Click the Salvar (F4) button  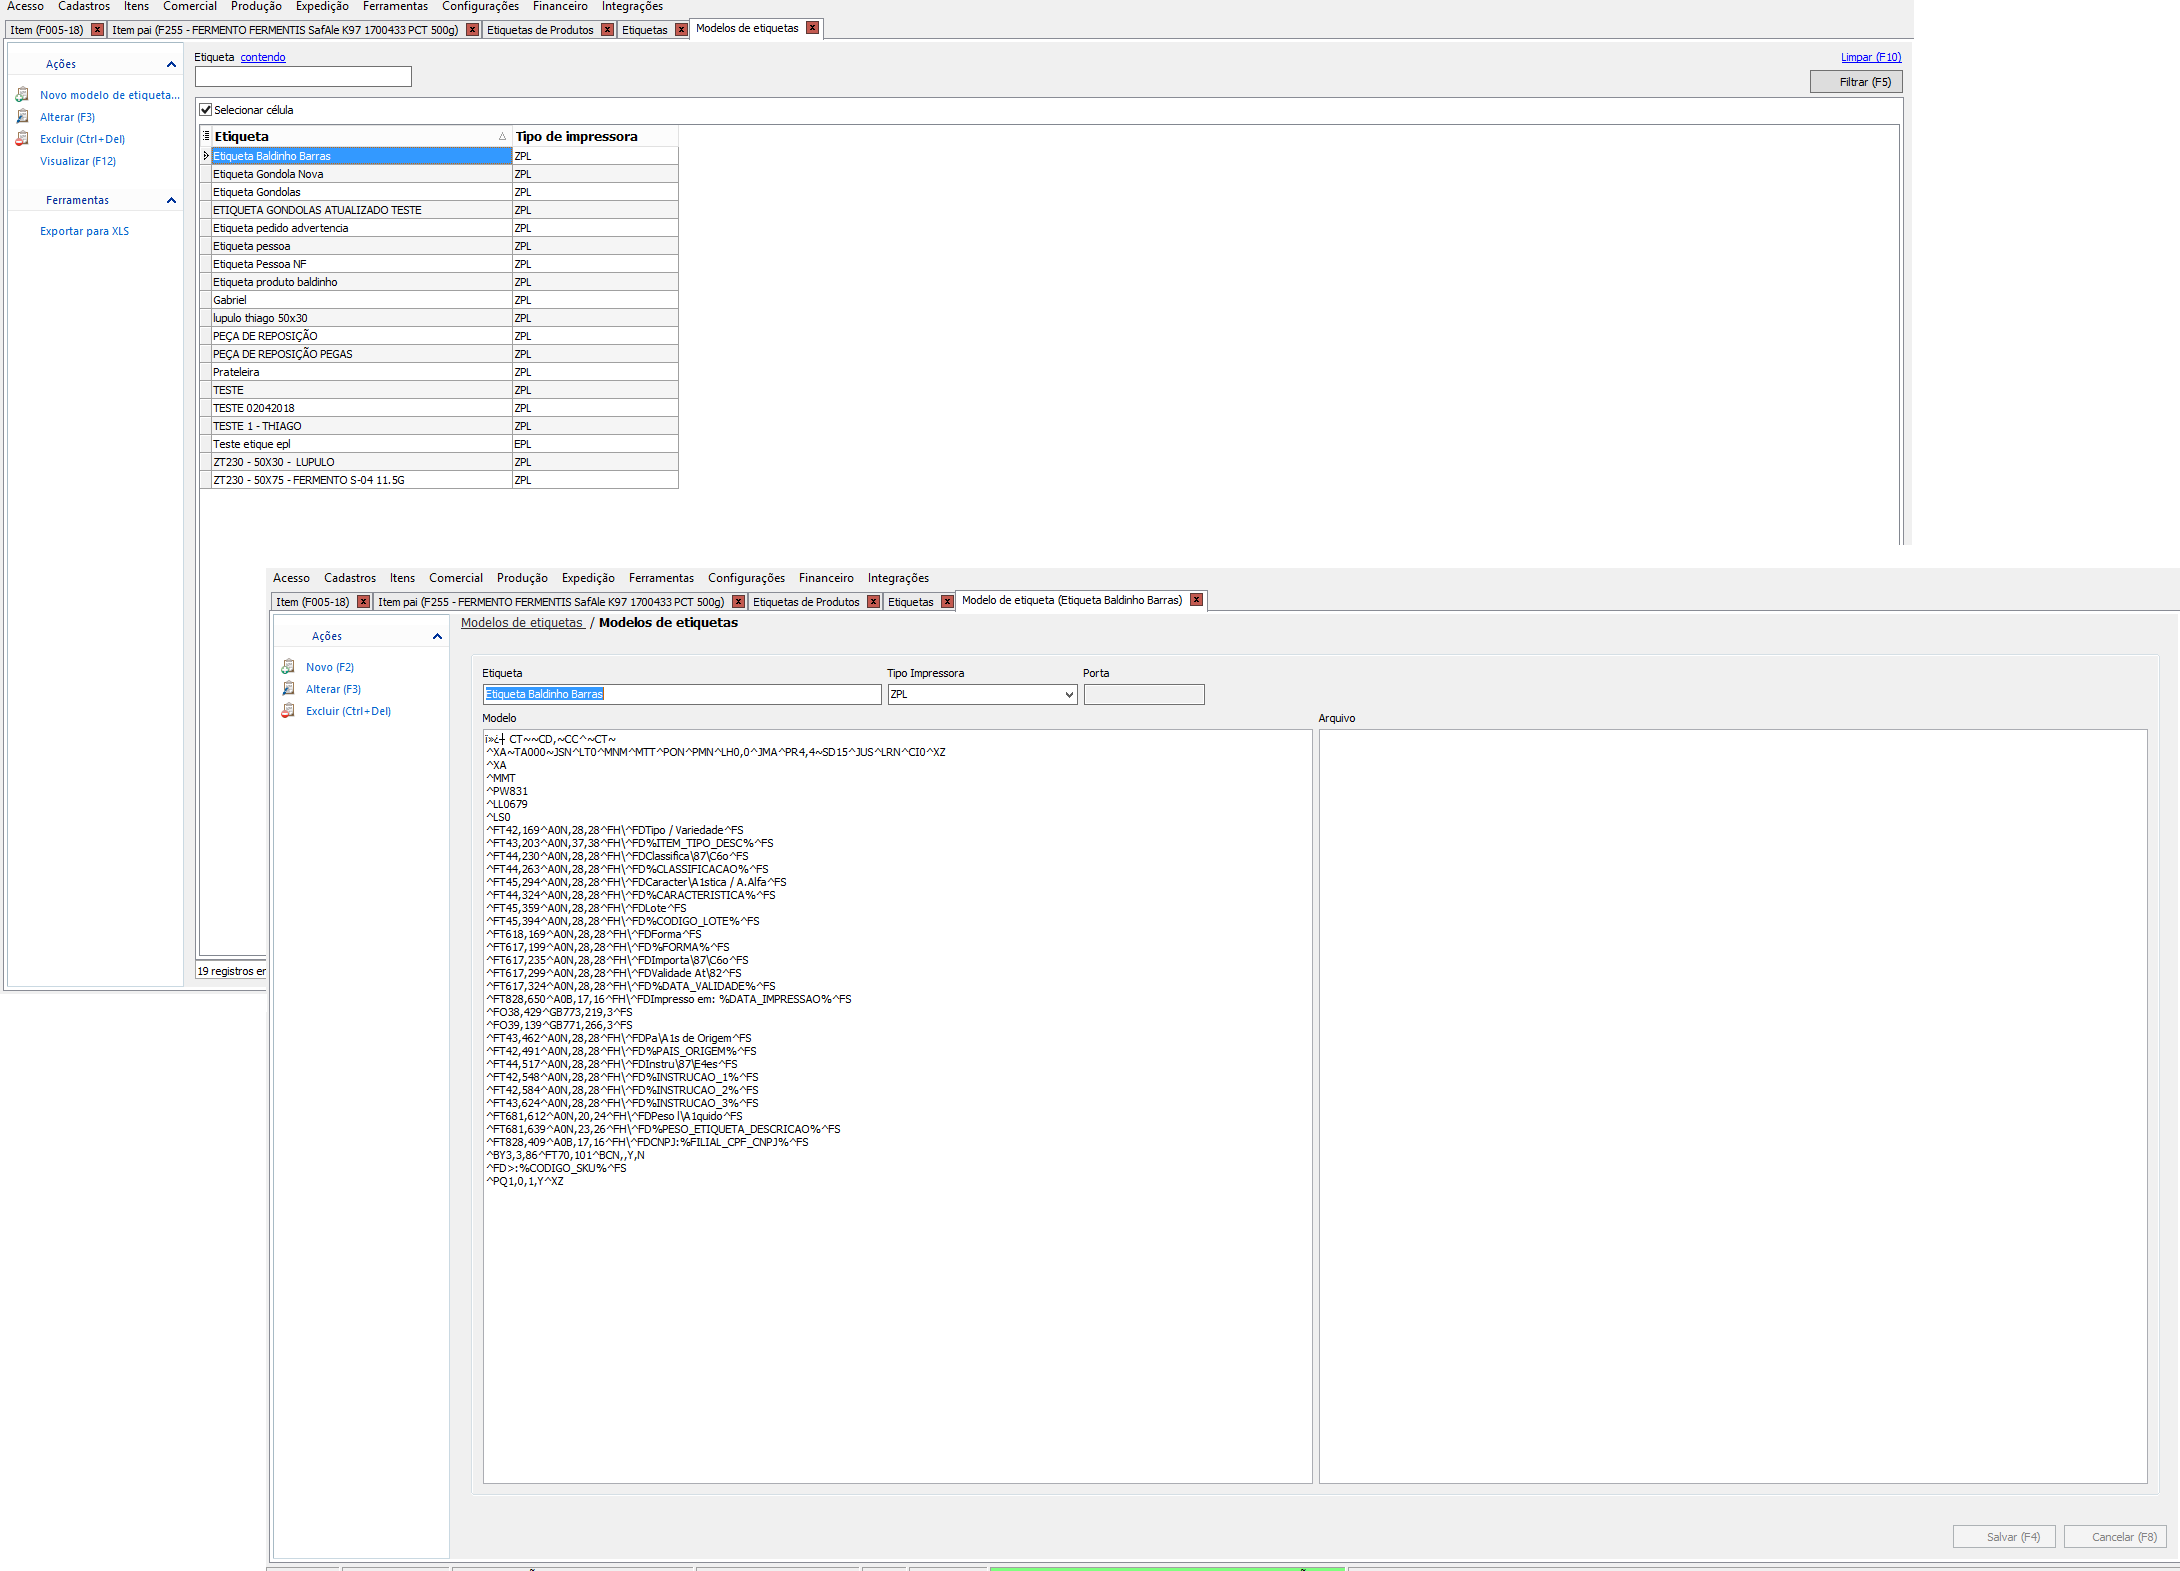point(2004,1537)
